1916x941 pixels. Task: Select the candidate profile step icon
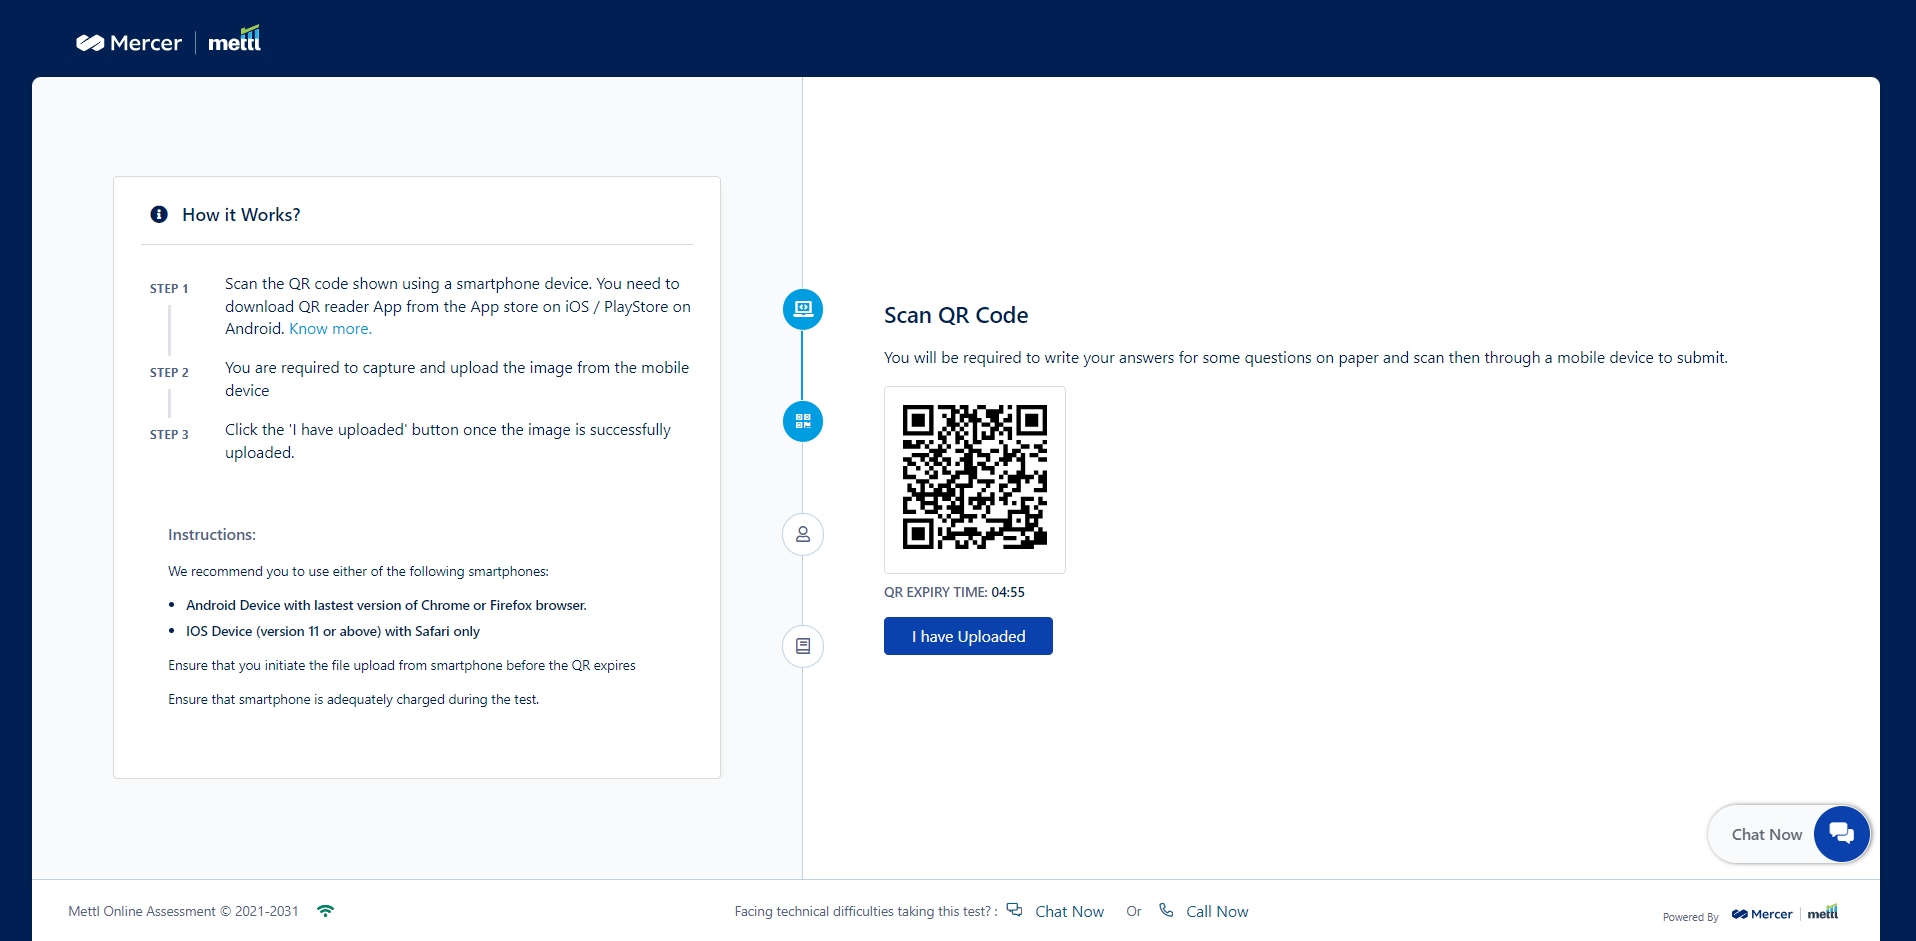(x=803, y=534)
